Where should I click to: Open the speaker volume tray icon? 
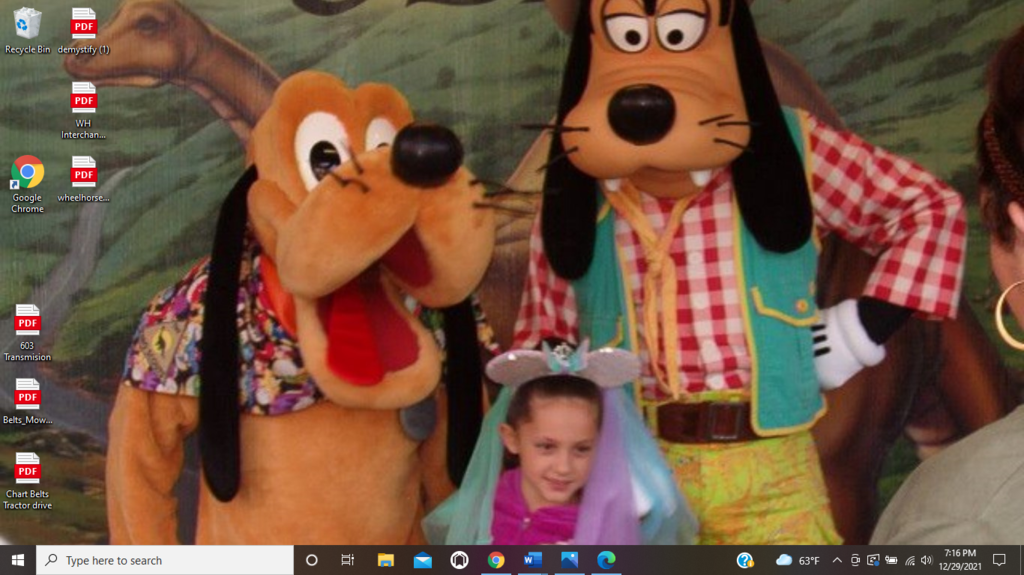(x=927, y=560)
